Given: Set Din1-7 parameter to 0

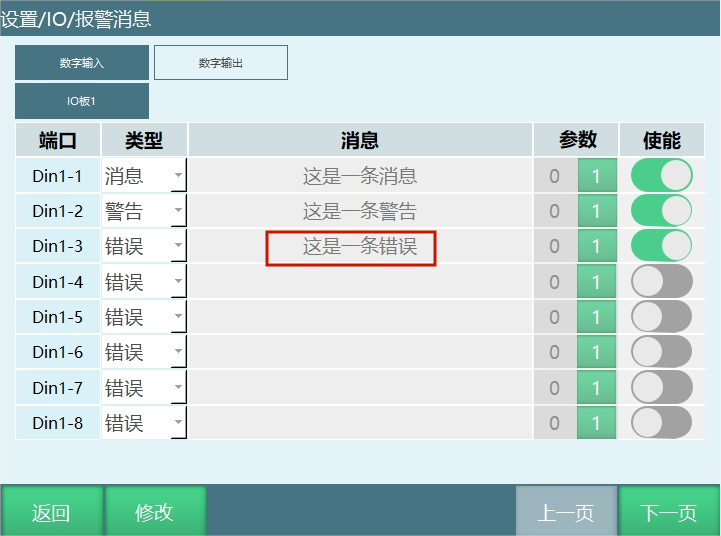Looking at the screenshot, I should [x=555, y=387].
